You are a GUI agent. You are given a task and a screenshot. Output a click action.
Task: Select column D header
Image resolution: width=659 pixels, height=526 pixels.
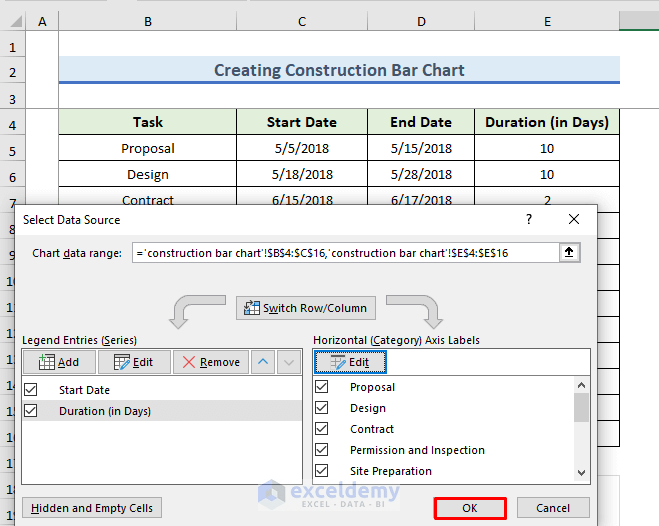[x=421, y=21]
